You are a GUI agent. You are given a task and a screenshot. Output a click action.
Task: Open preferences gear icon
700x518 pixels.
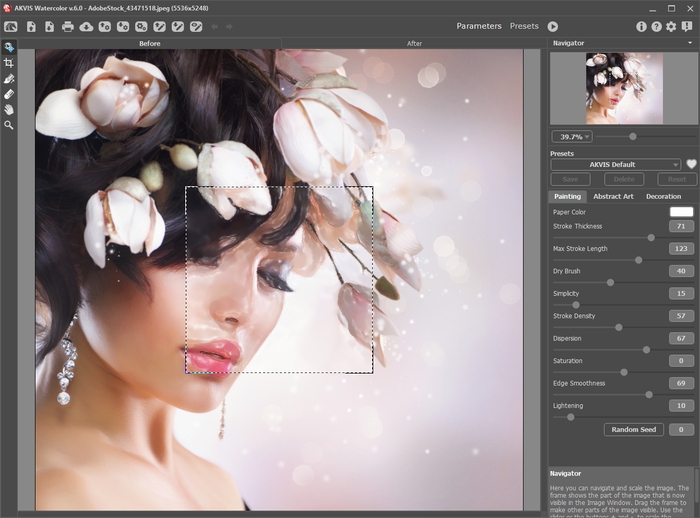click(671, 27)
